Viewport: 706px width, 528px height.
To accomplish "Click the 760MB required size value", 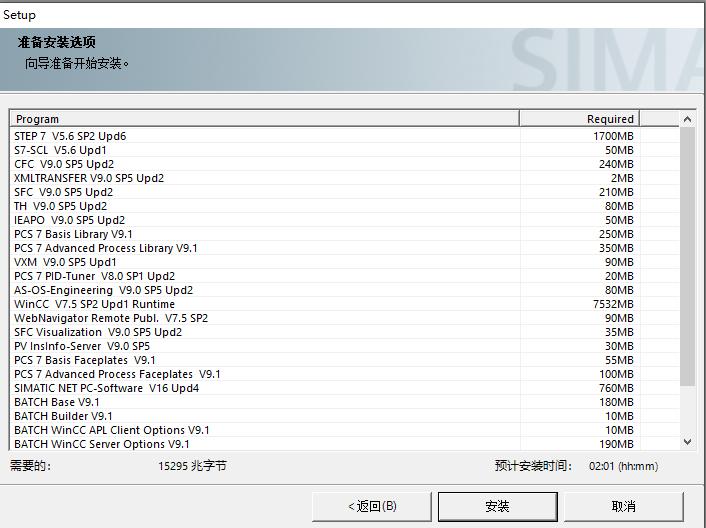I will pyautogui.click(x=616, y=388).
